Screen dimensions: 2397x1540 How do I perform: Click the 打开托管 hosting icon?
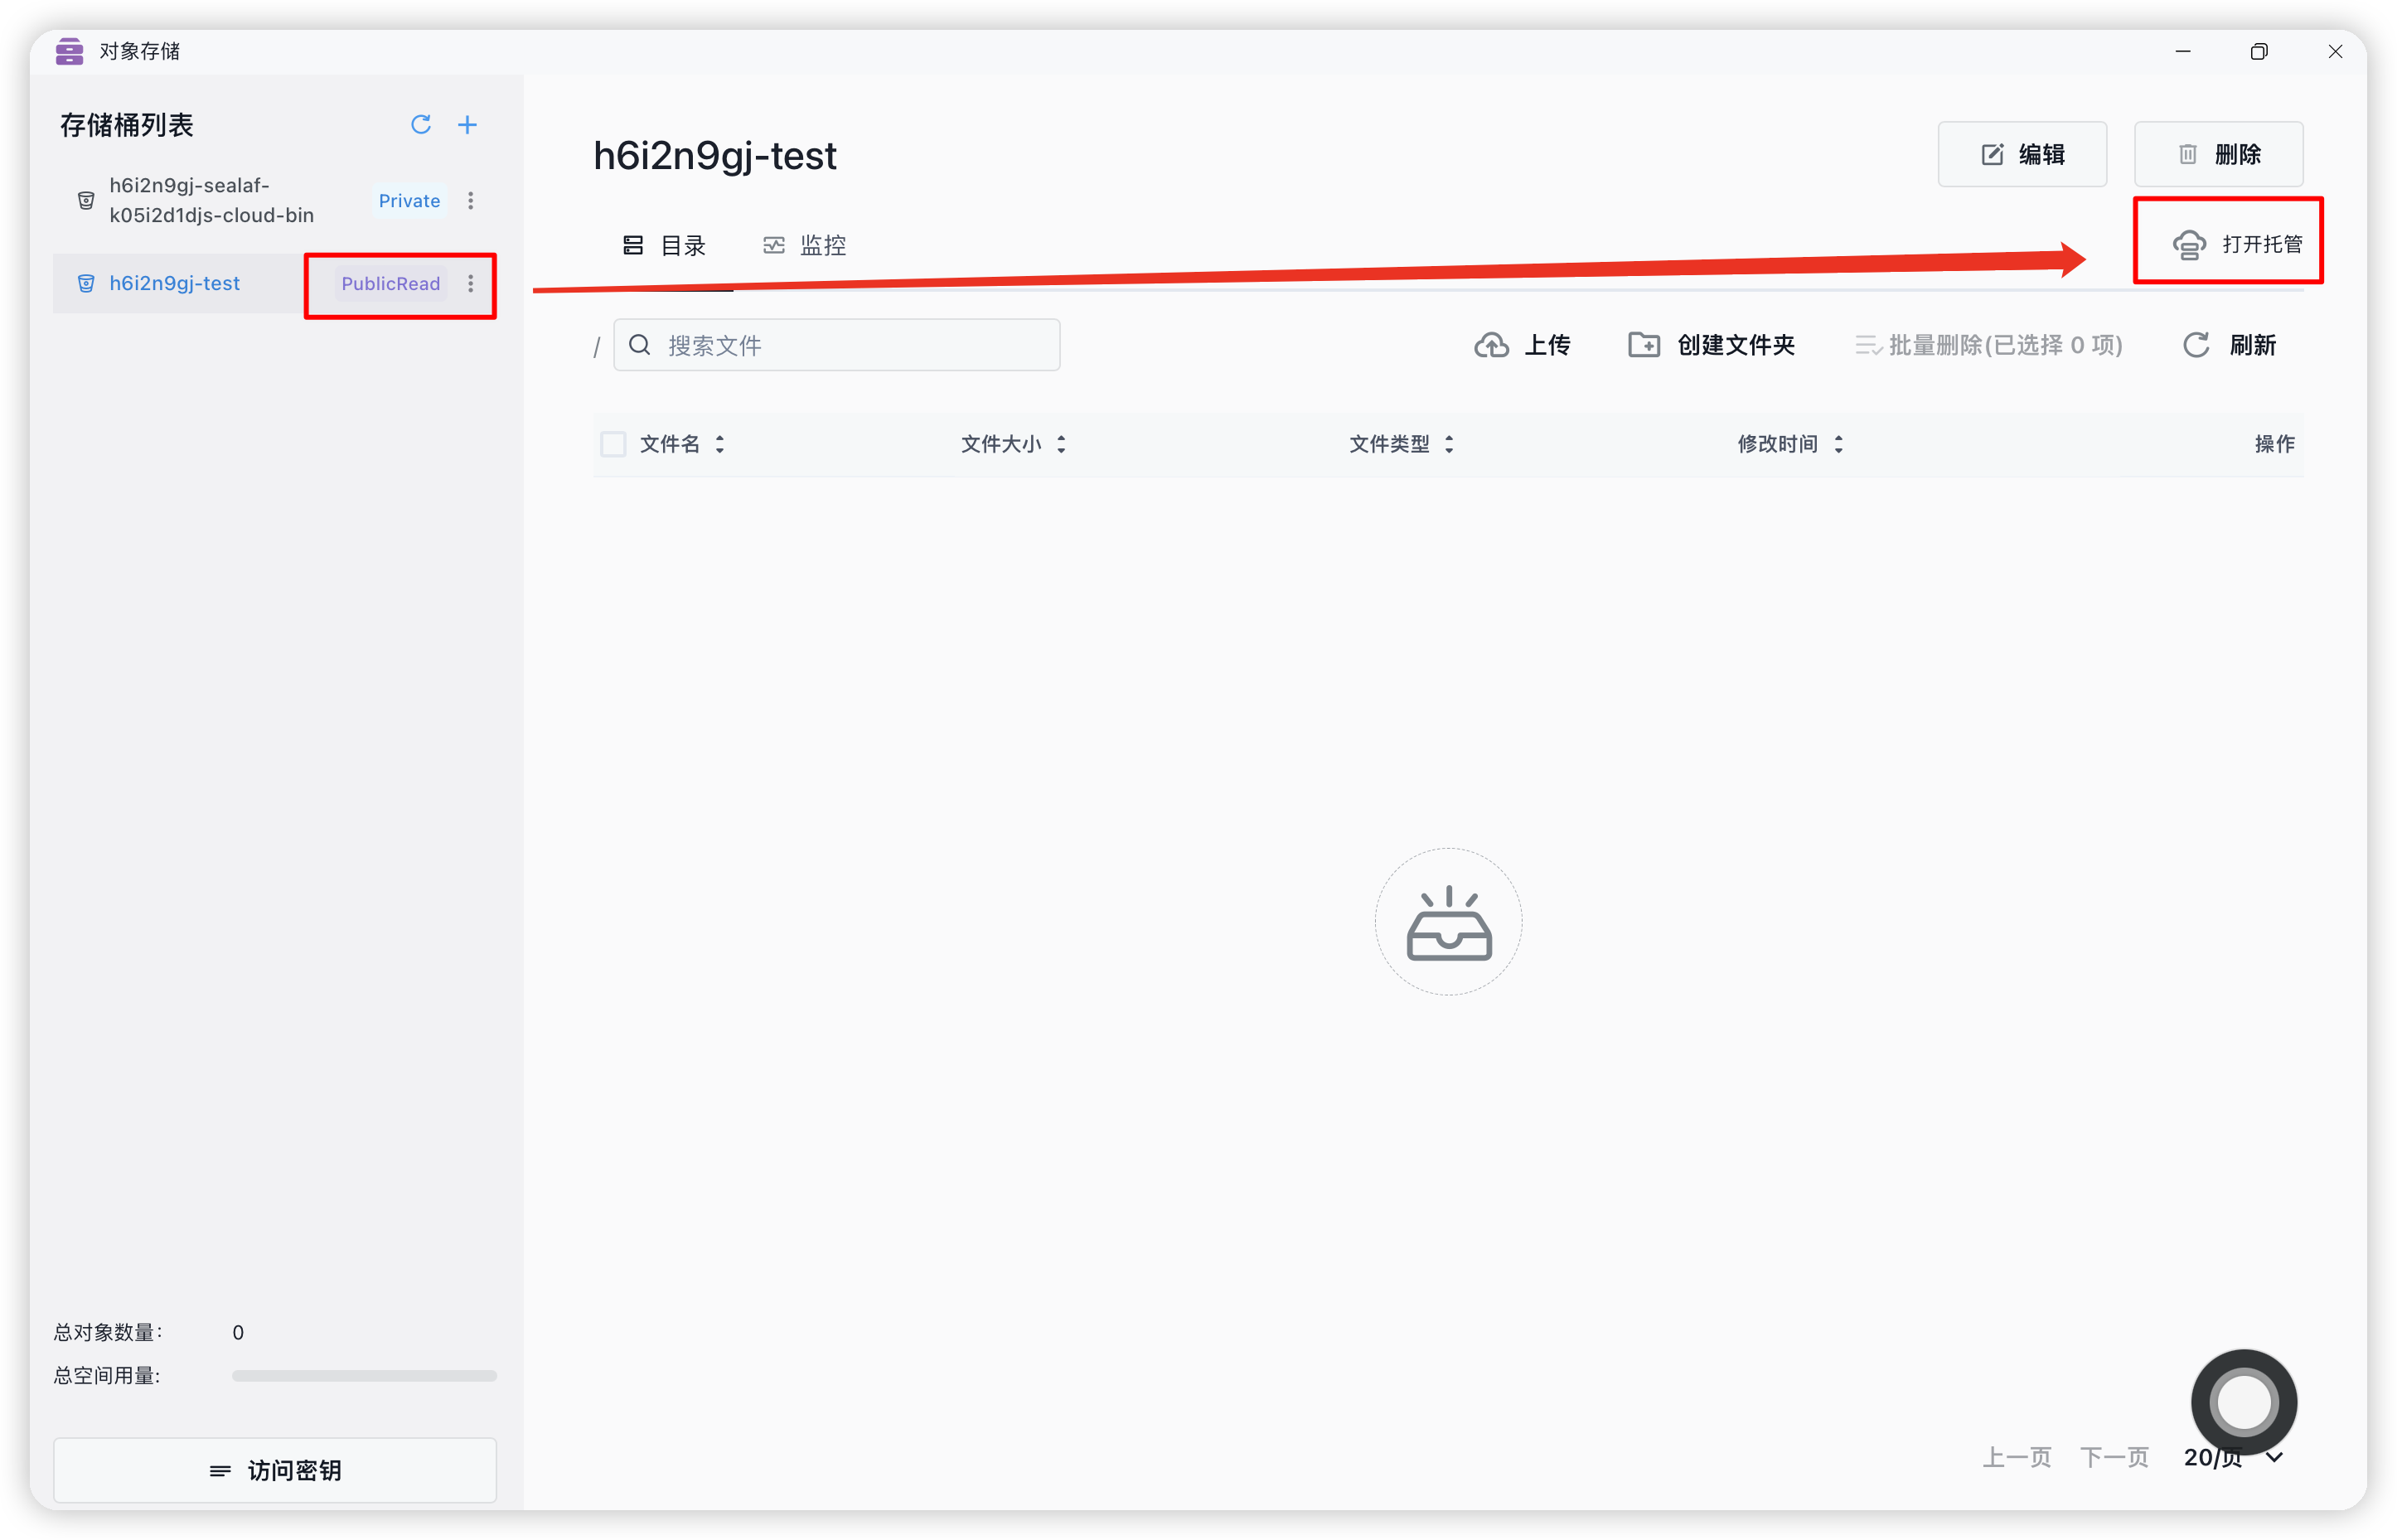click(2189, 245)
